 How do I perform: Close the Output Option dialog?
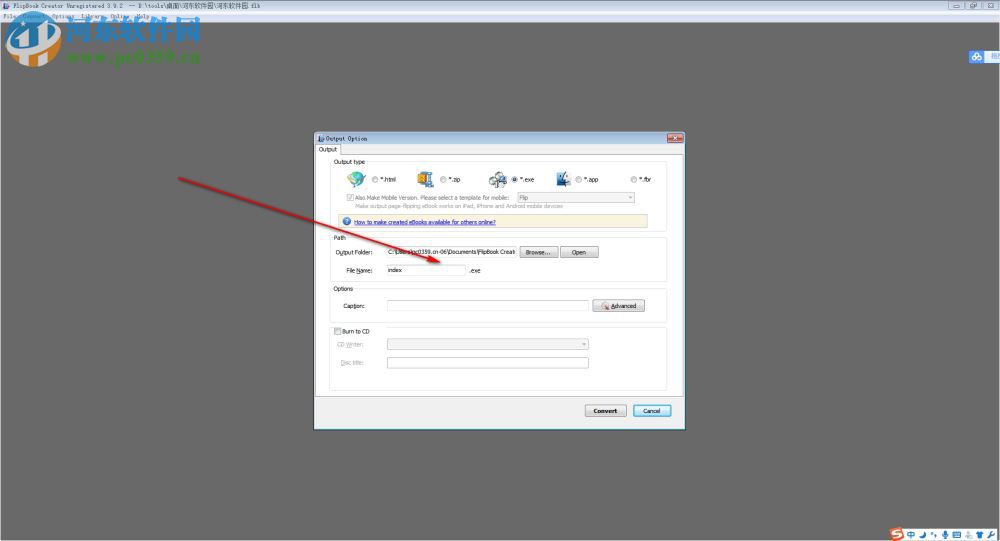(x=675, y=138)
